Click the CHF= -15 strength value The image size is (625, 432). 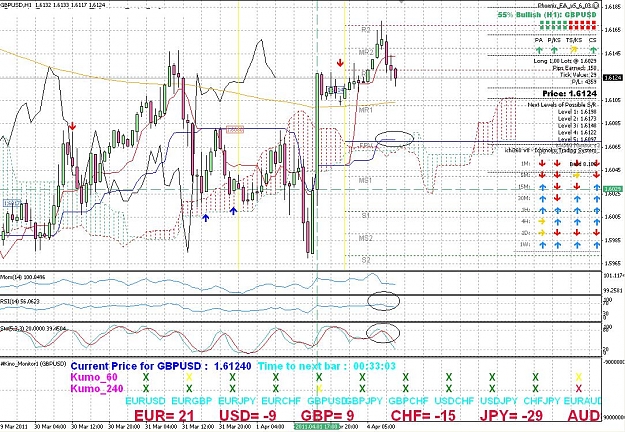[423, 416]
